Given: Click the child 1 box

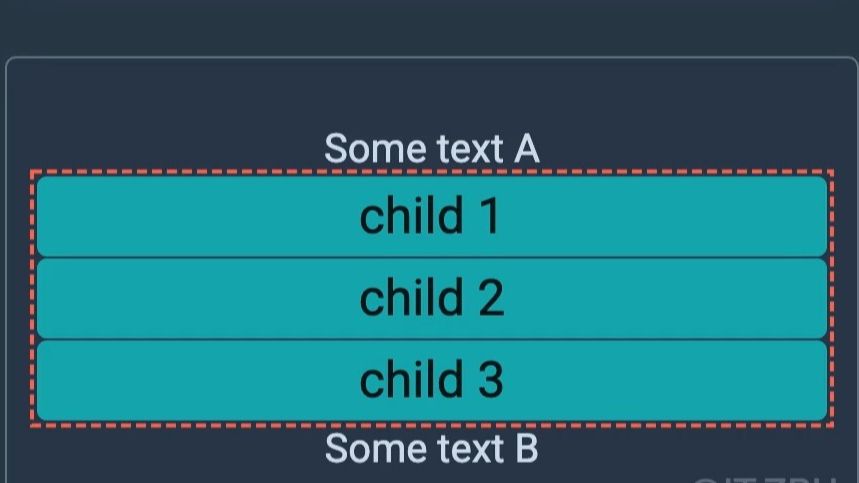Looking at the screenshot, I should pos(432,216).
